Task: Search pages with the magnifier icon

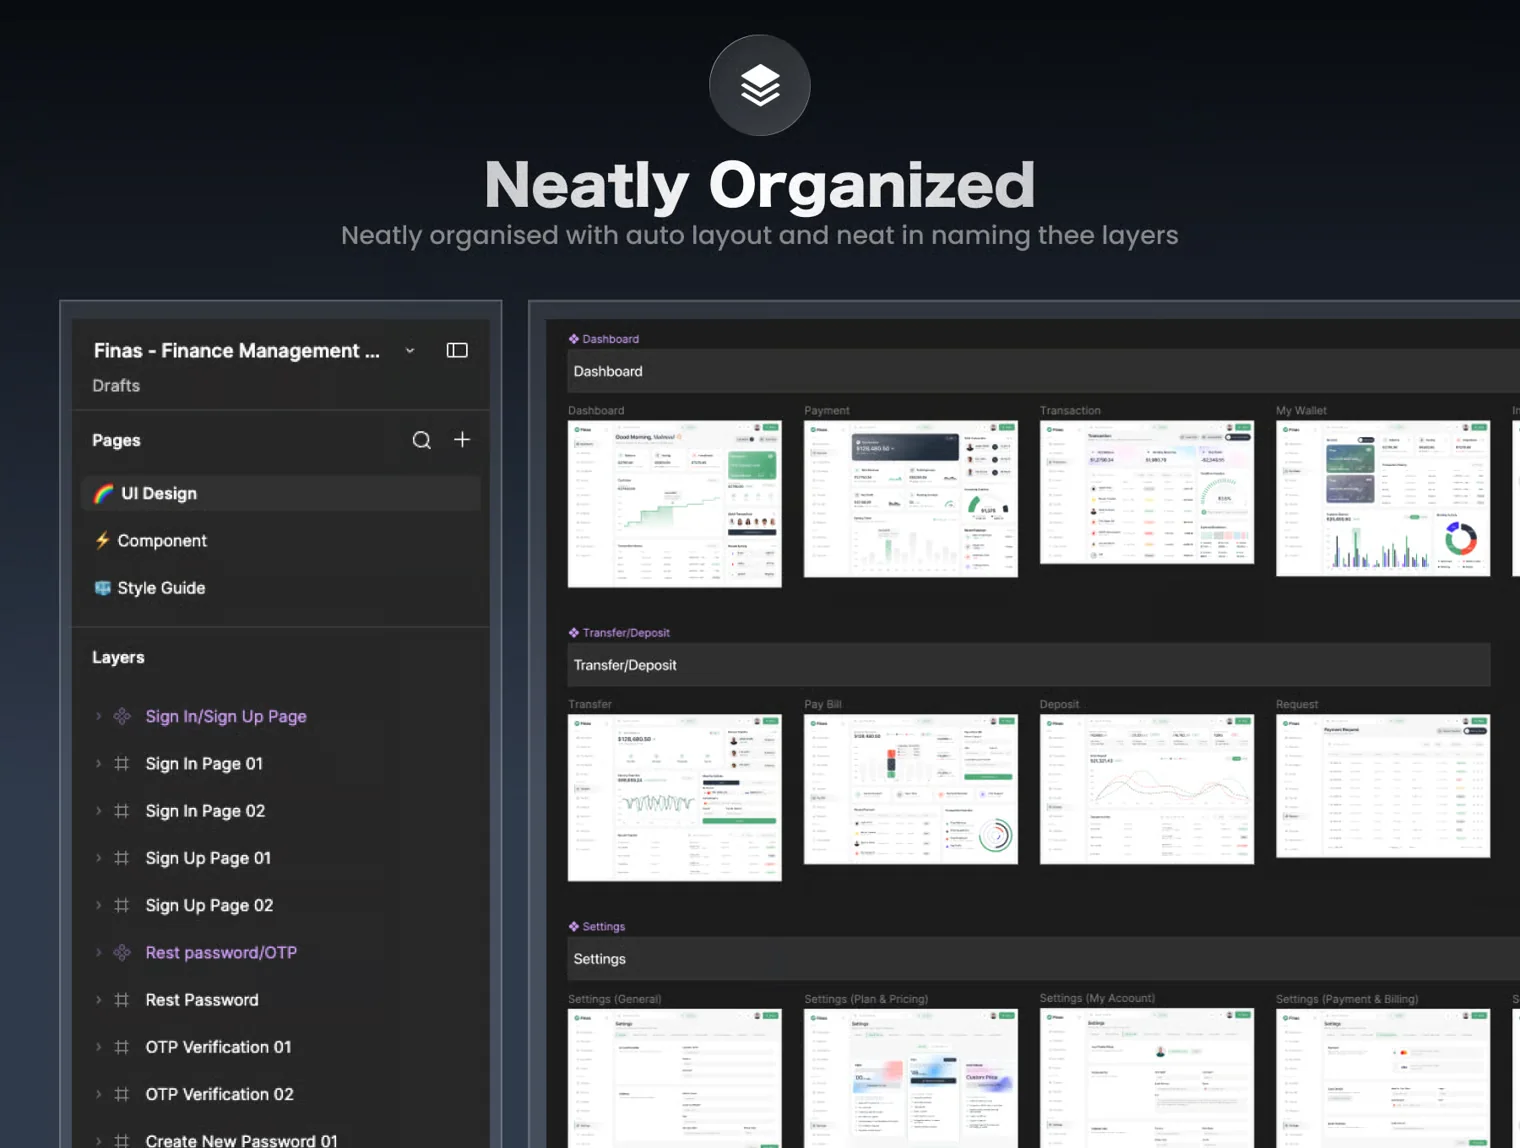Action: coord(422,440)
